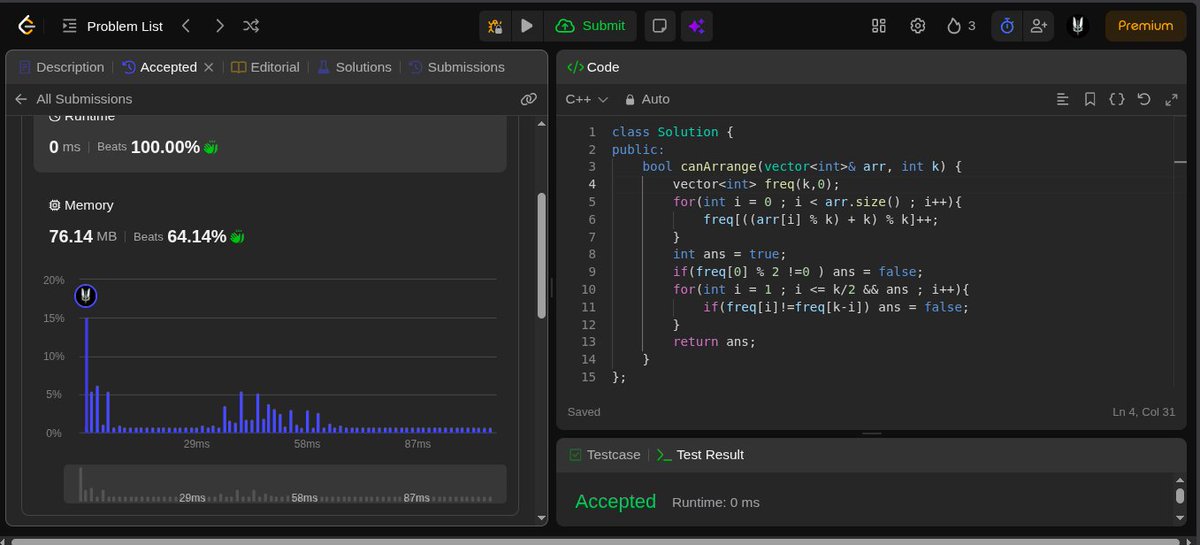Open the settings gear icon
The width and height of the screenshot is (1200, 545).
click(x=917, y=26)
